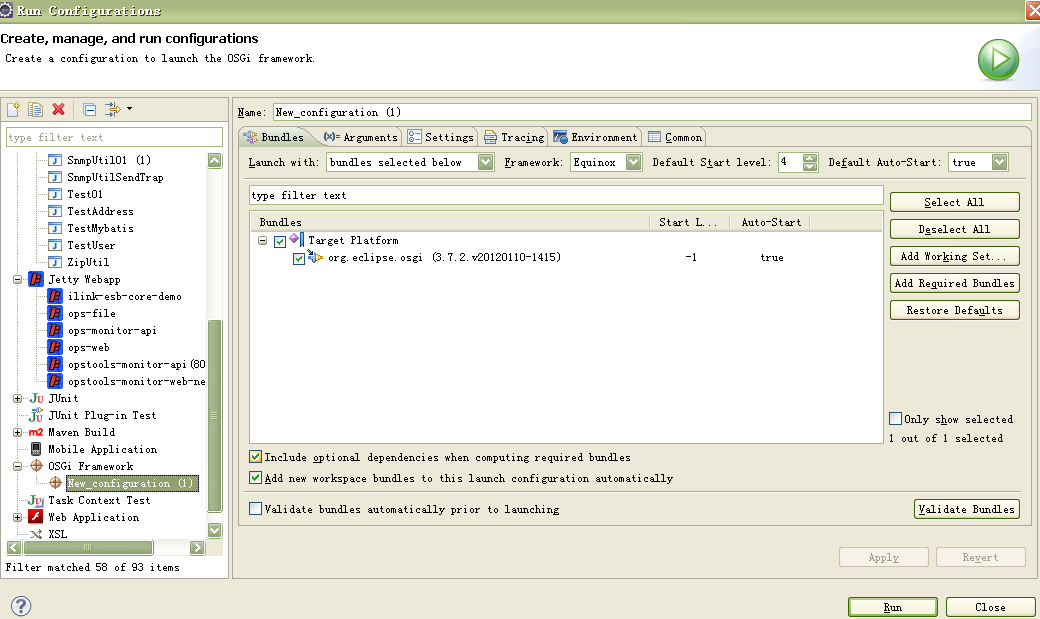The width and height of the screenshot is (1040, 619).
Task: Click the opstools-monitor-api Jetty icon
Action: click(55, 364)
